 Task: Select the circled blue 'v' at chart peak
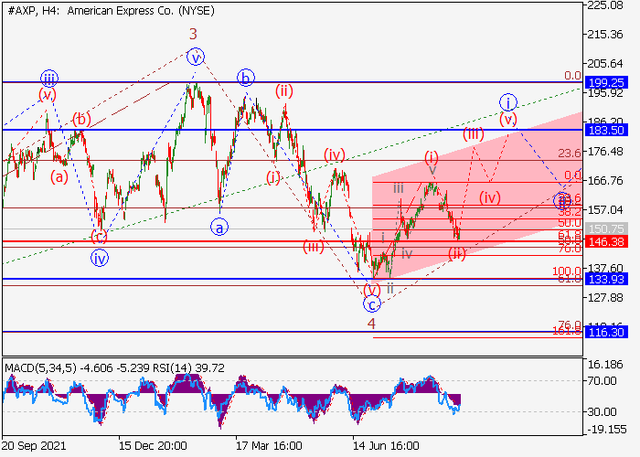click(196, 56)
